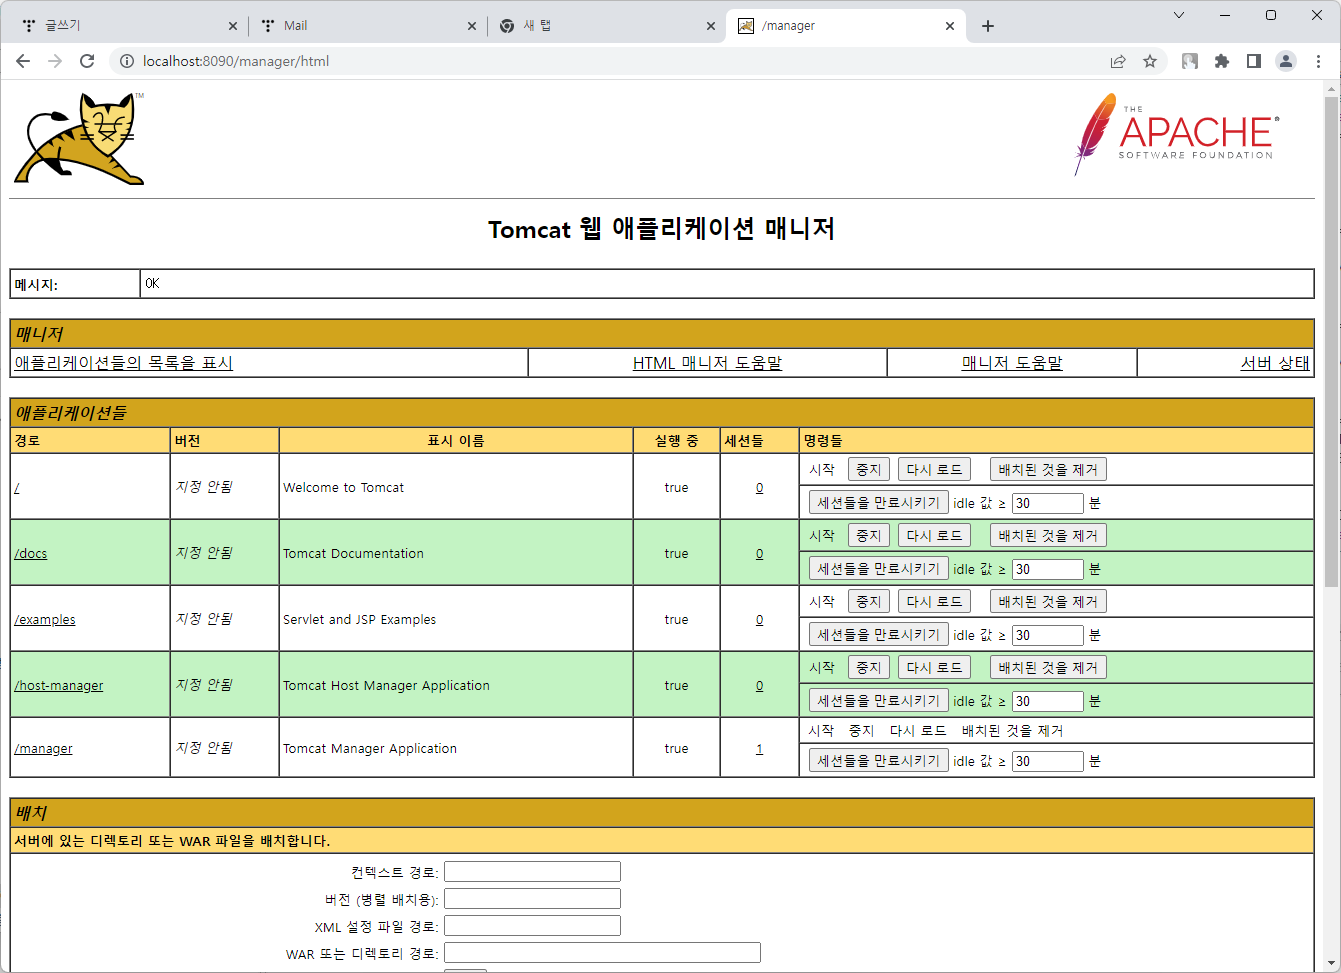
Task: Focus idle value field for /examples
Action: tap(1048, 635)
